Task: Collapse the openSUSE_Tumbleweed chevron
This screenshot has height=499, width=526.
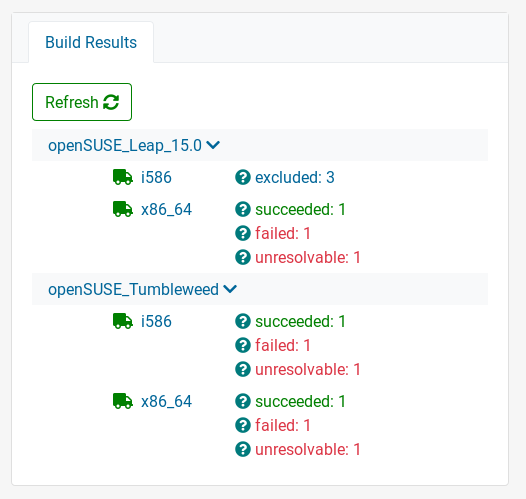Action: point(230,289)
